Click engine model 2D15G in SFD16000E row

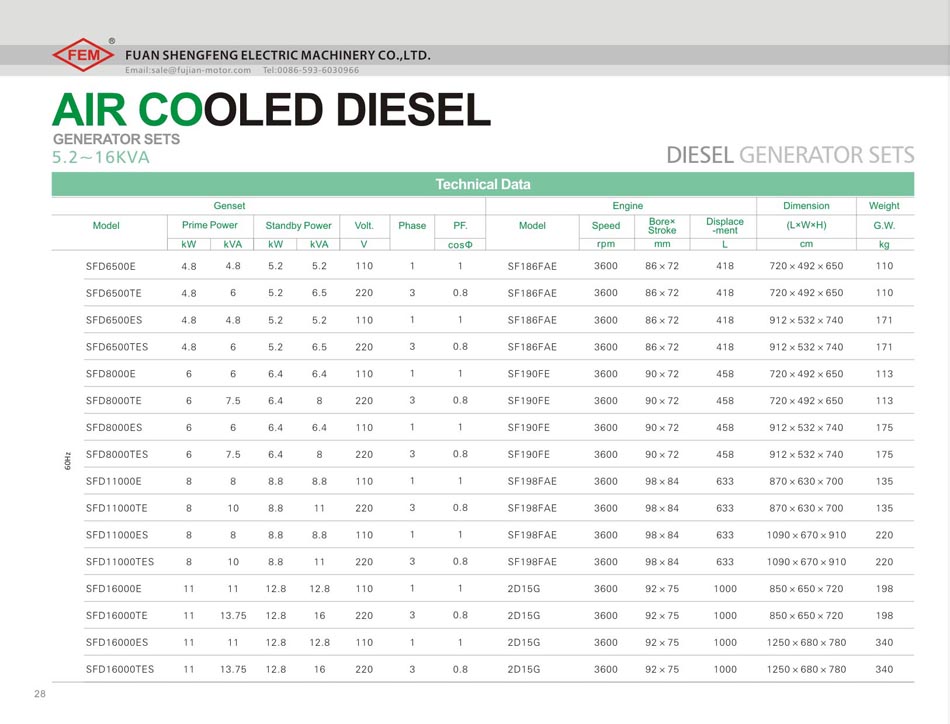(523, 589)
